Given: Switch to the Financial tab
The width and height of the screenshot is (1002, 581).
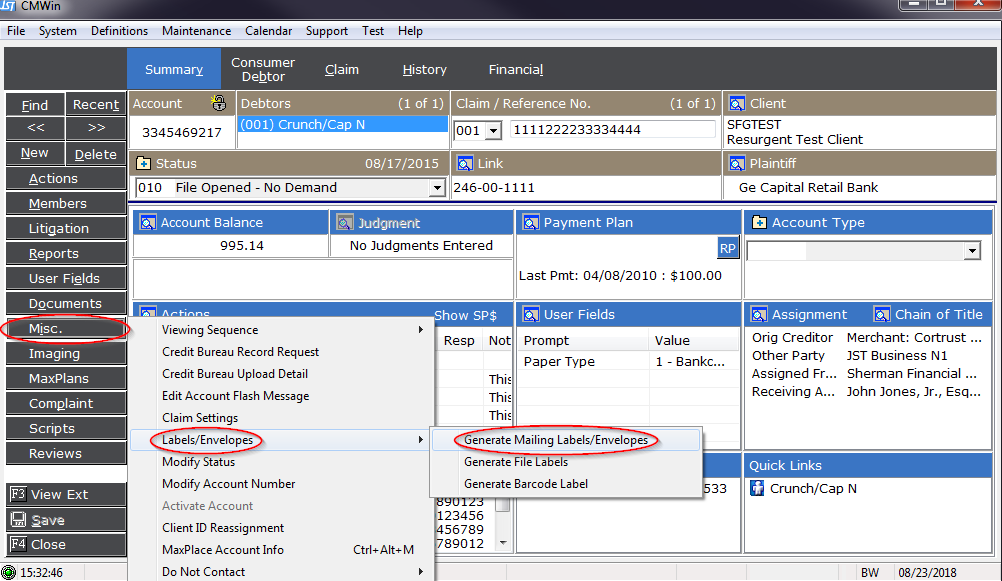Looking at the screenshot, I should (515, 70).
